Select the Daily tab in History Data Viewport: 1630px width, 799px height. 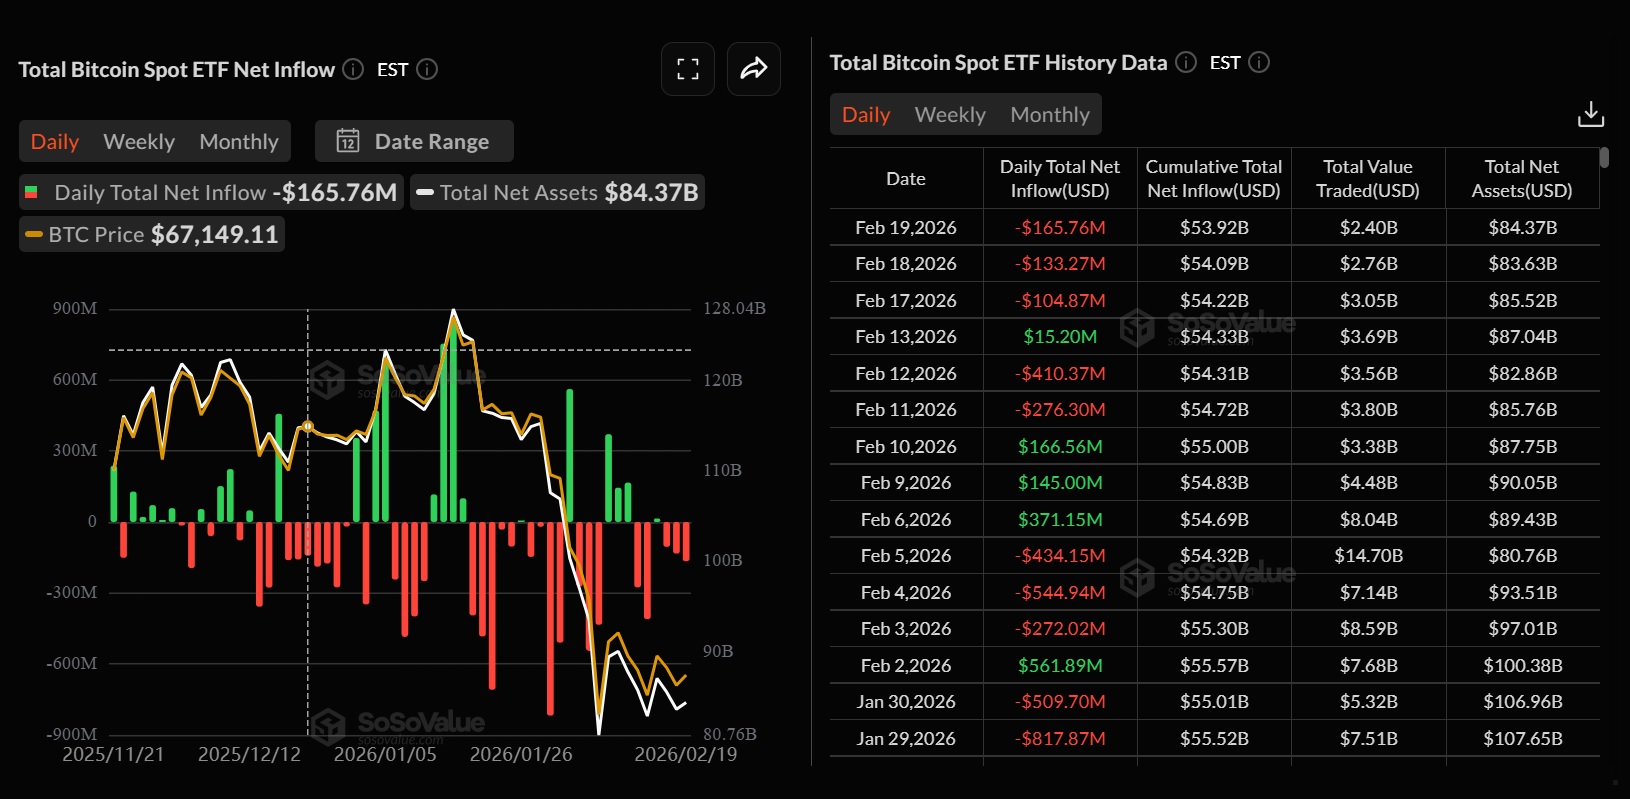(866, 114)
